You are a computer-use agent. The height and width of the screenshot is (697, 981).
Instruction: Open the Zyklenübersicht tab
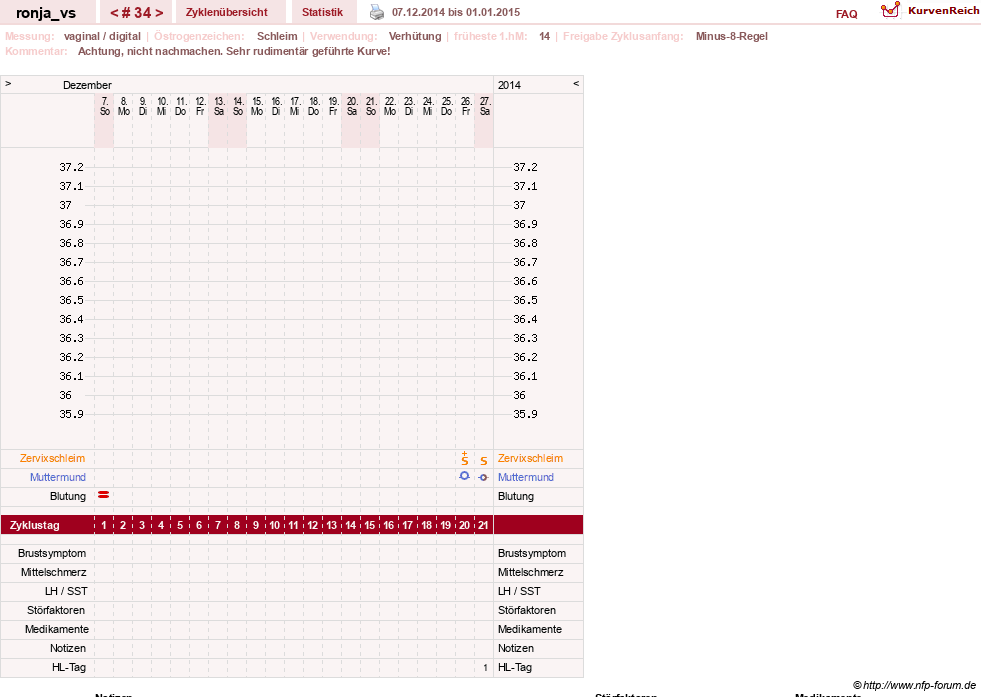pyautogui.click(x=226, y=12)
